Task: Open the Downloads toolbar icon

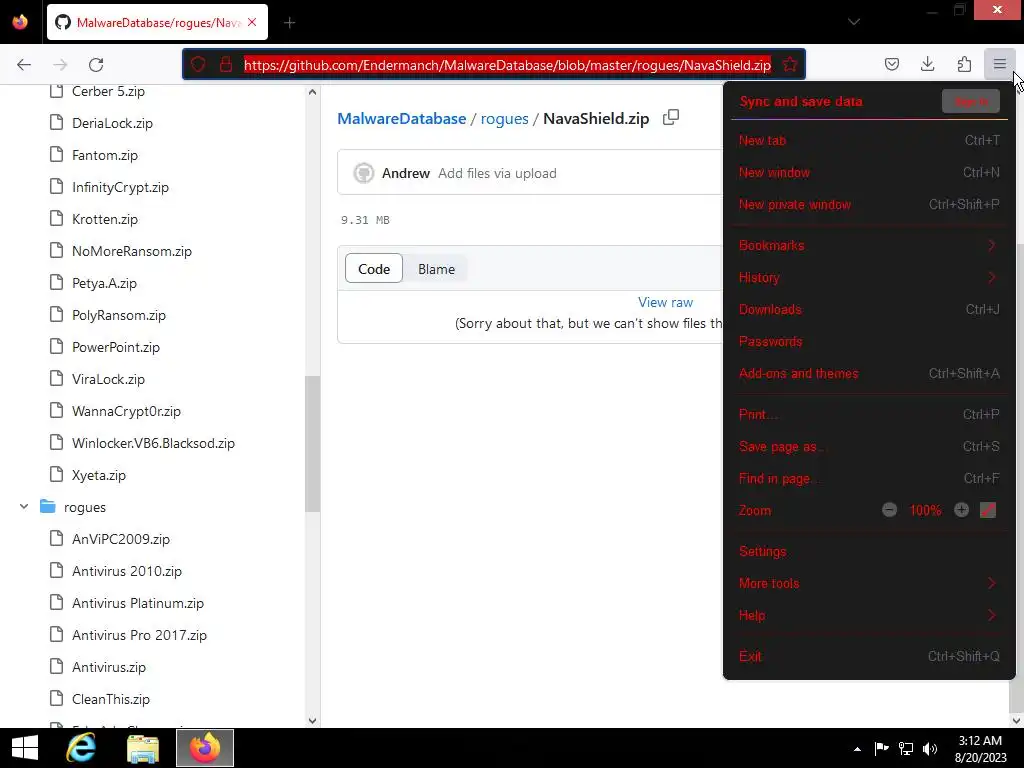Action: pyautogui.click(x=927, y=64)
